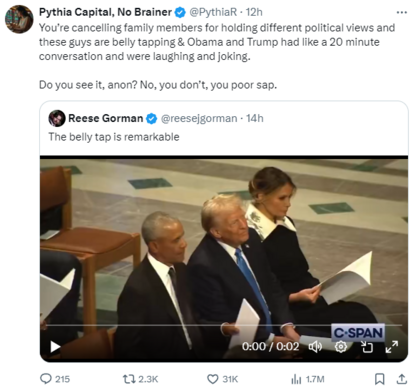Expand video to fullscreen
This screenshot has width=413, height=388.
pyautogui.click(x=392, y=347)
